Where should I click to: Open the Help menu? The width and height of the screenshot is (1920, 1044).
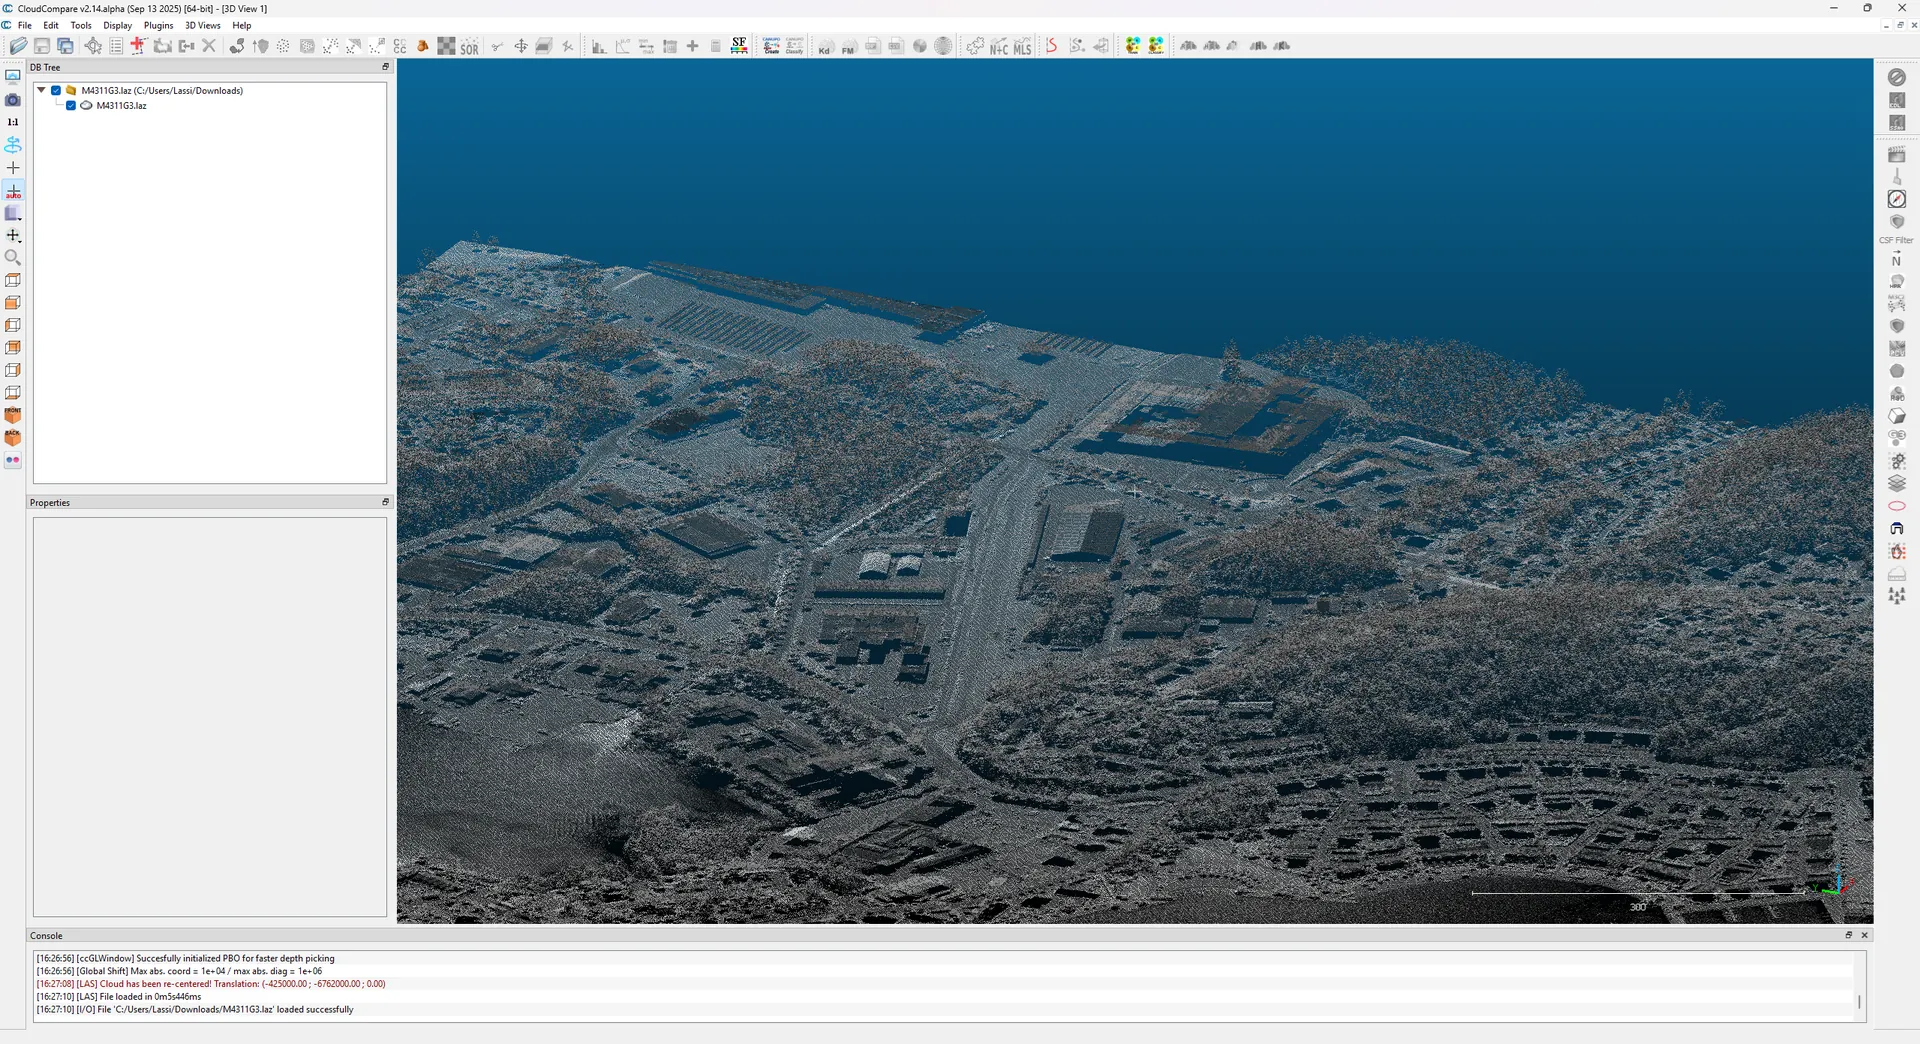(242, 25)
